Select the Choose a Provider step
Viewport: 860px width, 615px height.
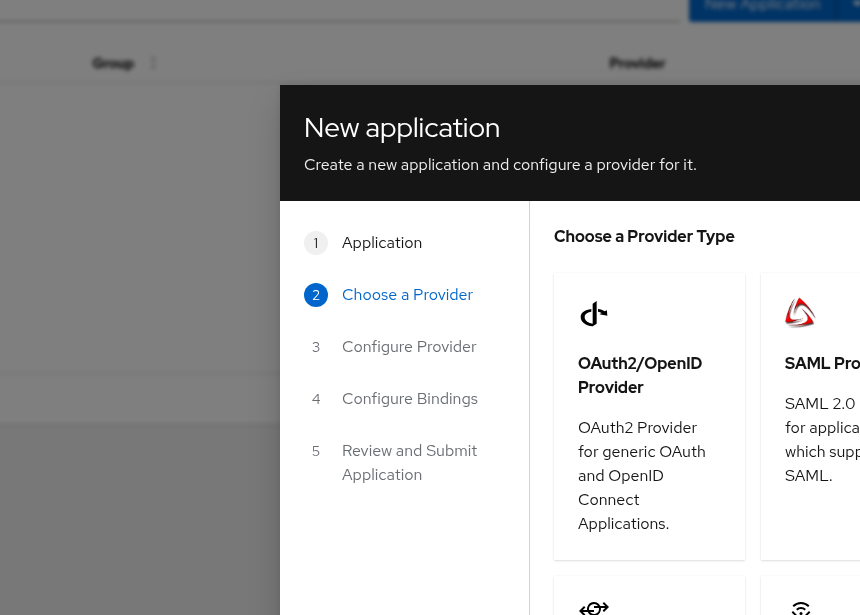[407, 295]
